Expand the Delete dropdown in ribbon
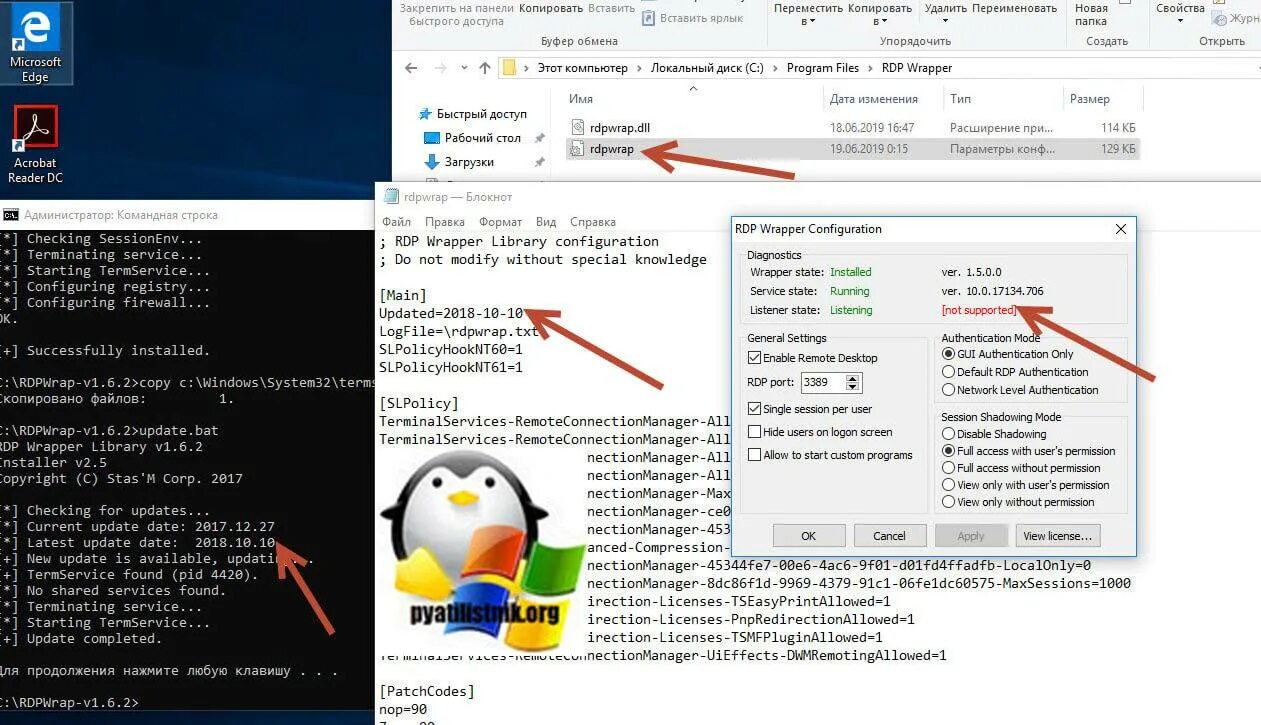1261x725 pixels. coord(944,21)
